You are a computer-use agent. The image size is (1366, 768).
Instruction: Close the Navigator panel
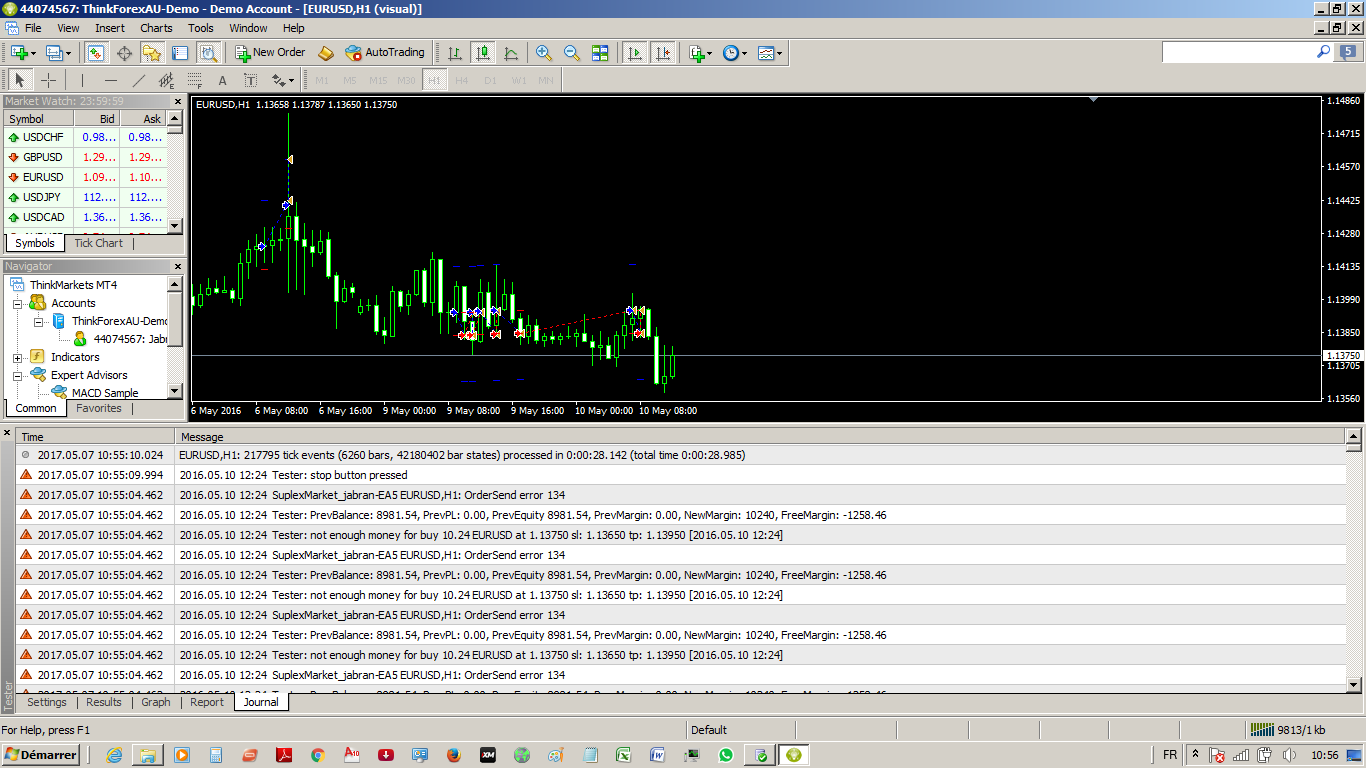(178, 266)
